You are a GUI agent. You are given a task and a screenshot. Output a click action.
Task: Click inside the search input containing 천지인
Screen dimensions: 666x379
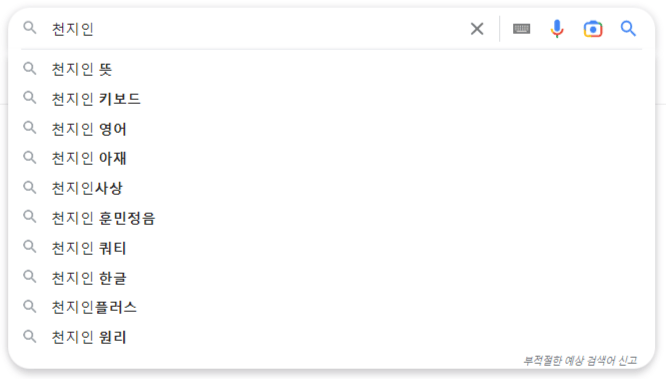pyautogui.click(x=255, y=29)
